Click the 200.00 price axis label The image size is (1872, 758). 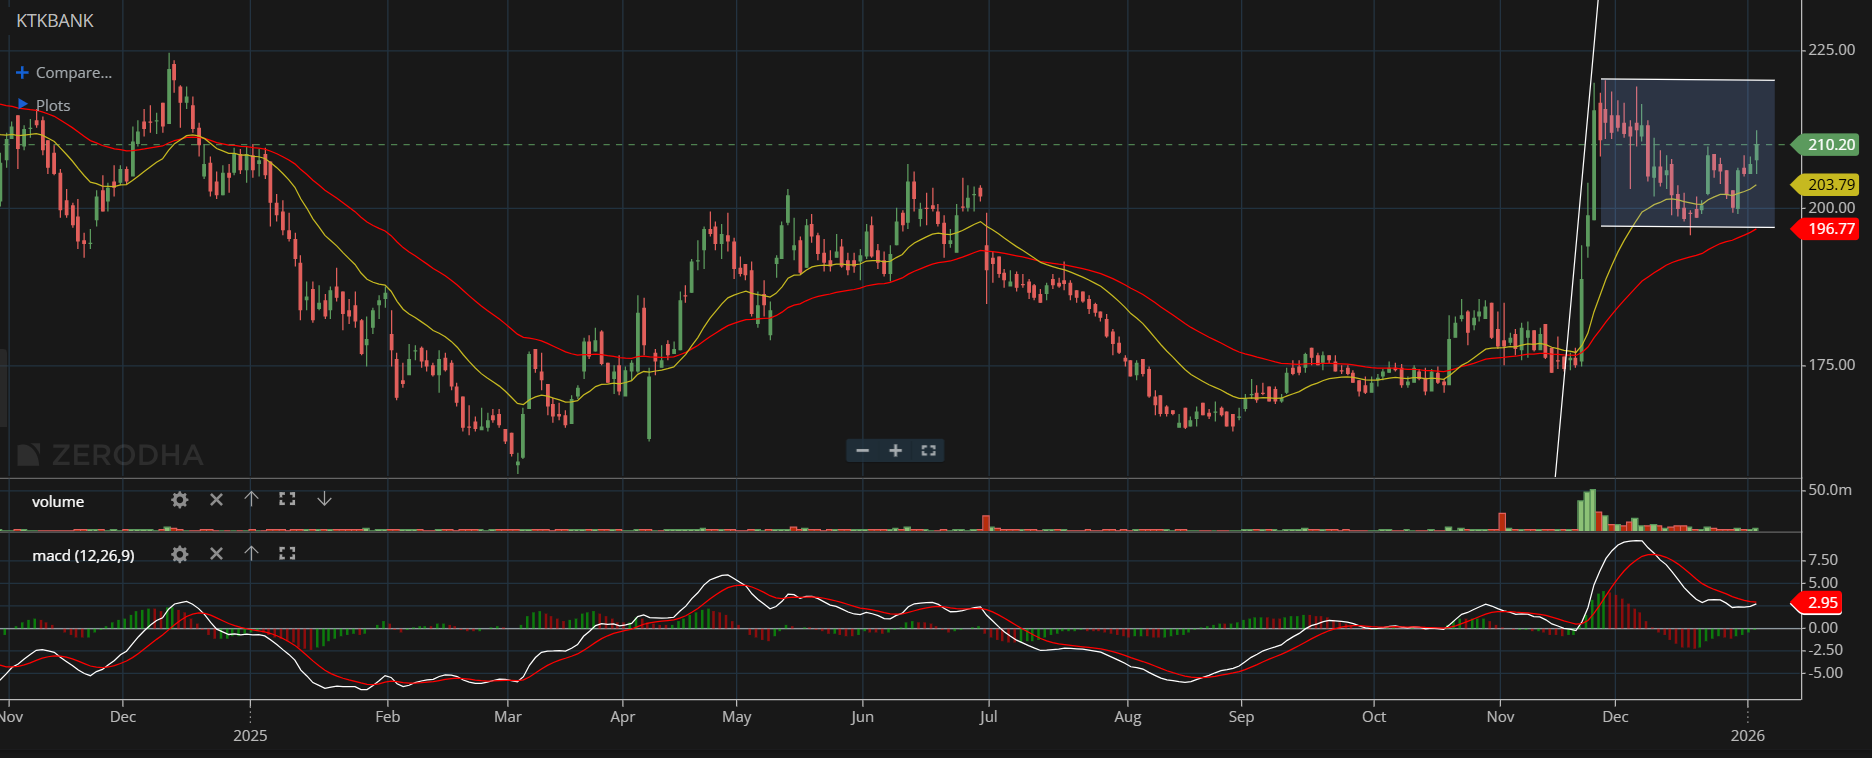pos(1832,208)
